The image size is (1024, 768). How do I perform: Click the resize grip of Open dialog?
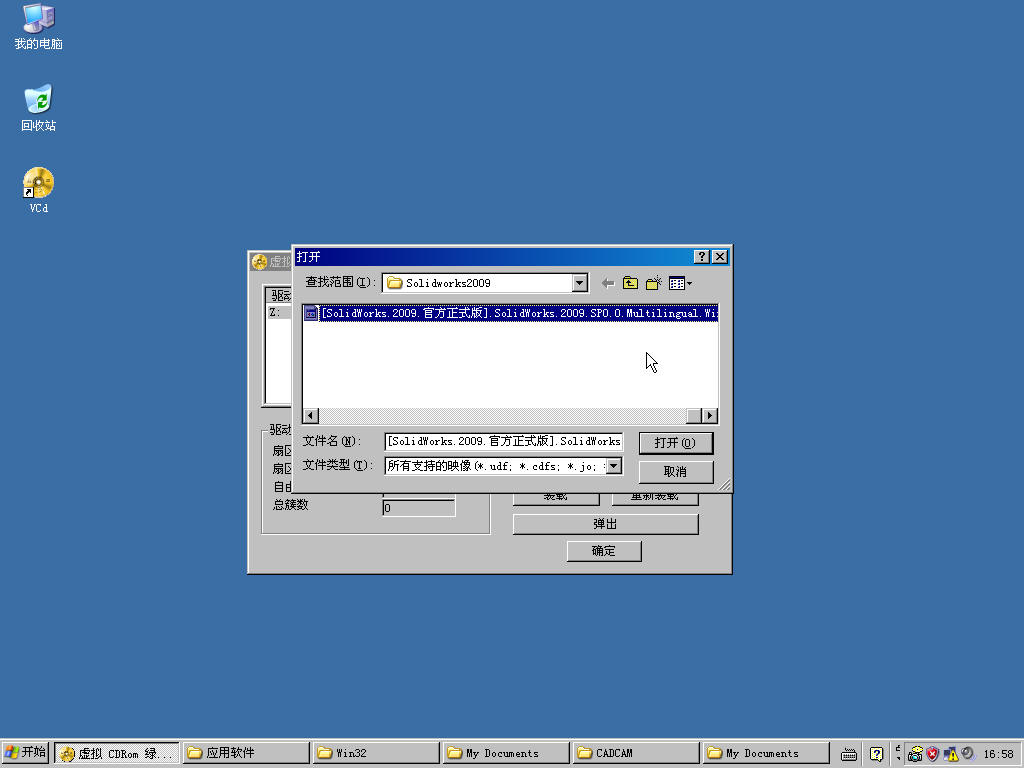click(725, 485)
